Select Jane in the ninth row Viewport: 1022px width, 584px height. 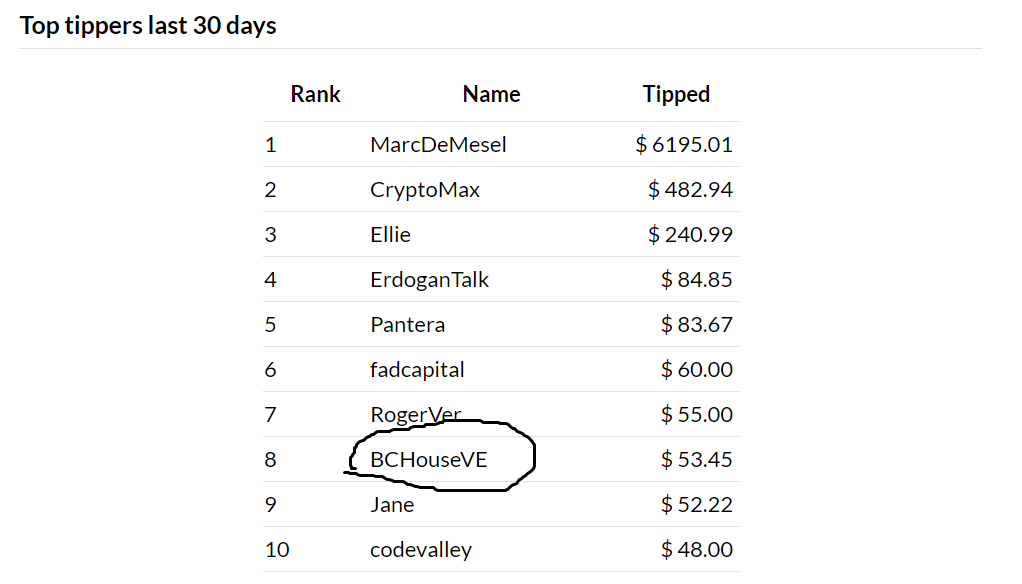click(392, 504)
